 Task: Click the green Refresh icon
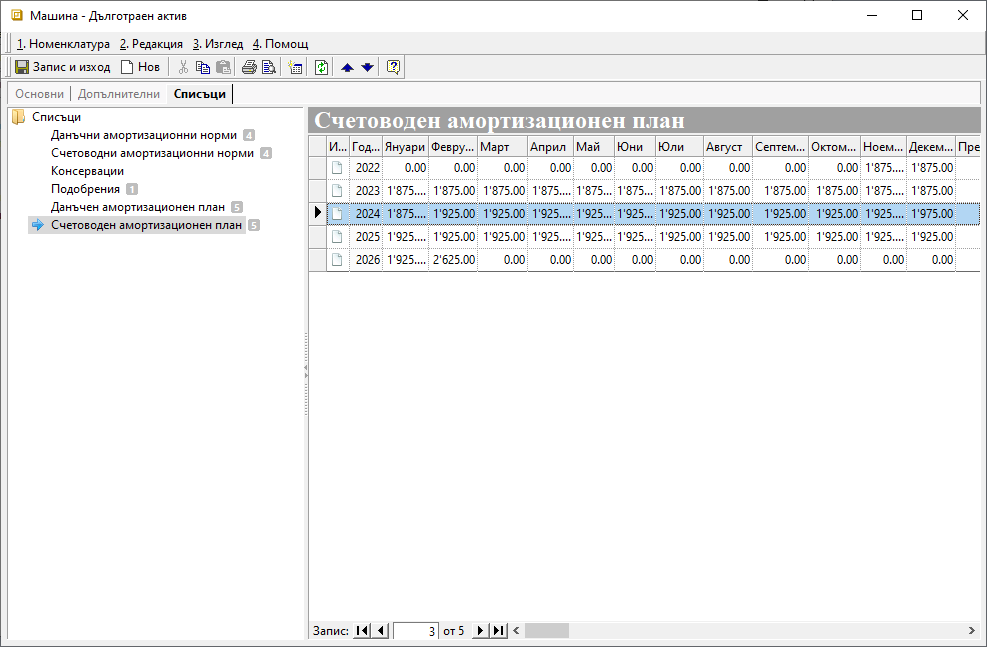click(321, 67)
